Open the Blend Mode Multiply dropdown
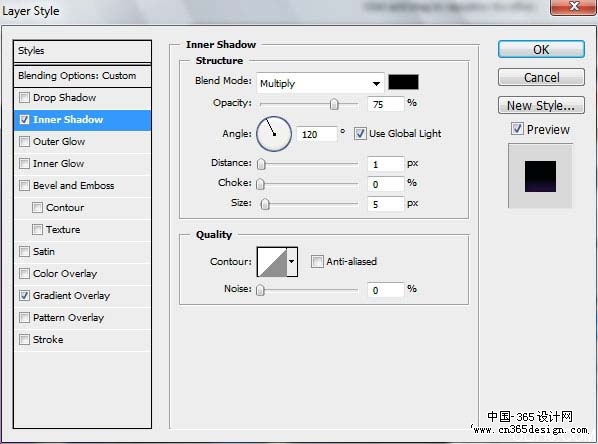 (x=320, y=83)
